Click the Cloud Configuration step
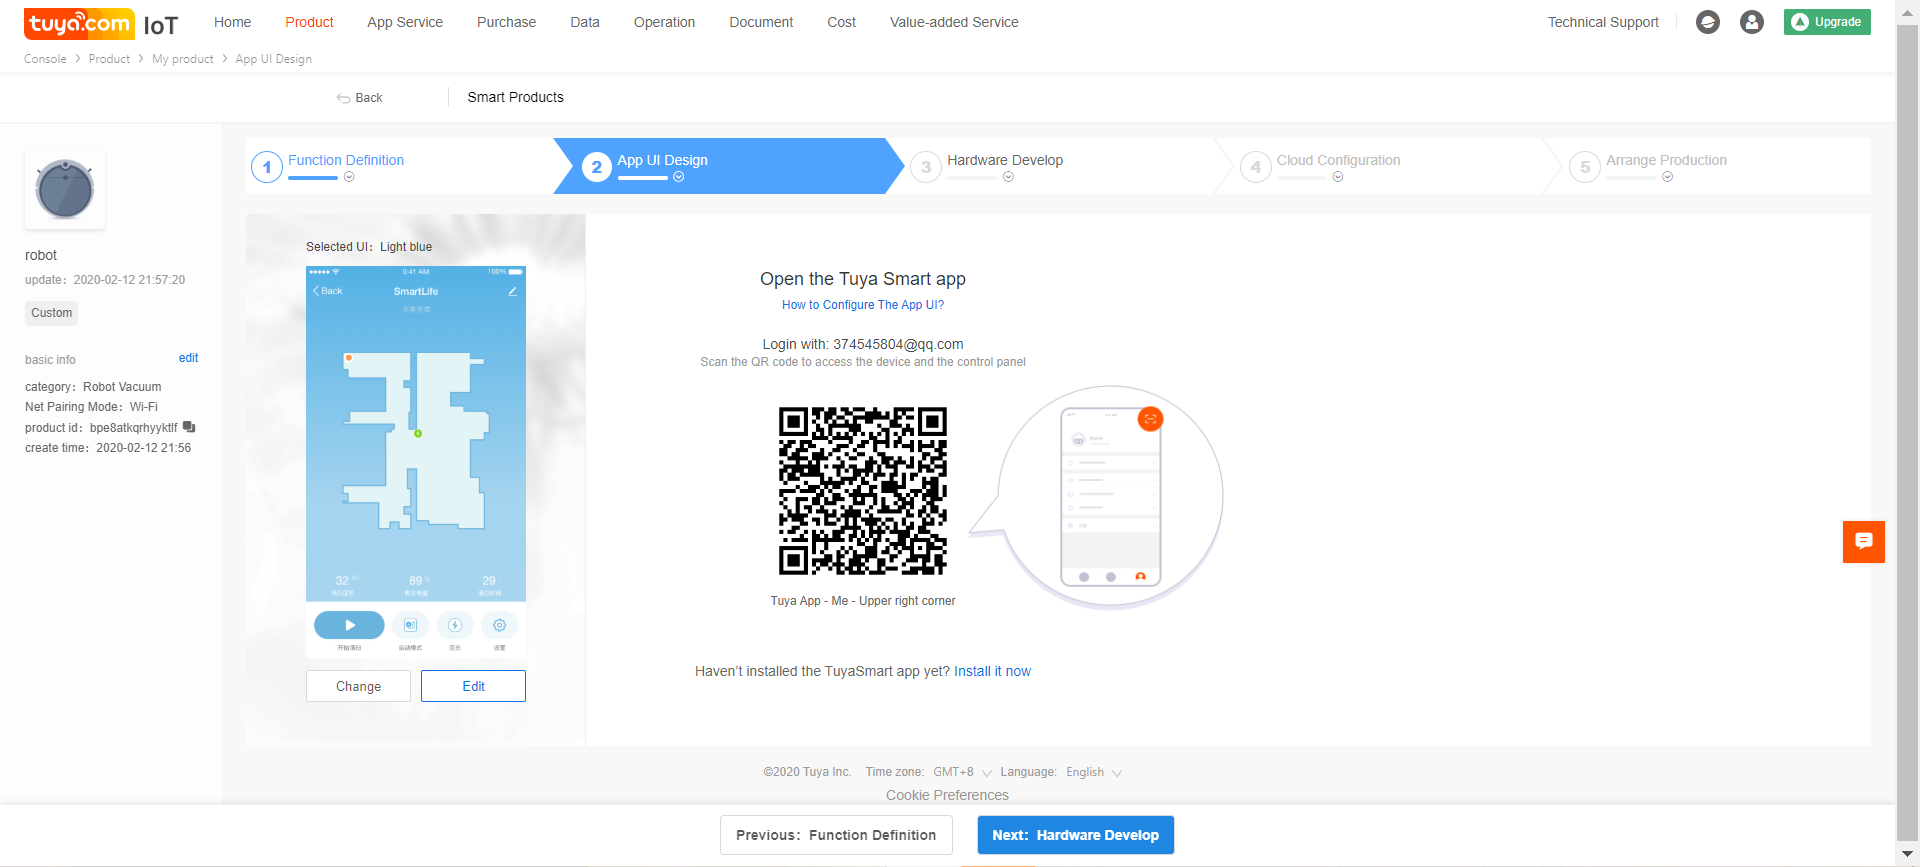The width and height of the screenshot is (1920, 867). 1338,160
